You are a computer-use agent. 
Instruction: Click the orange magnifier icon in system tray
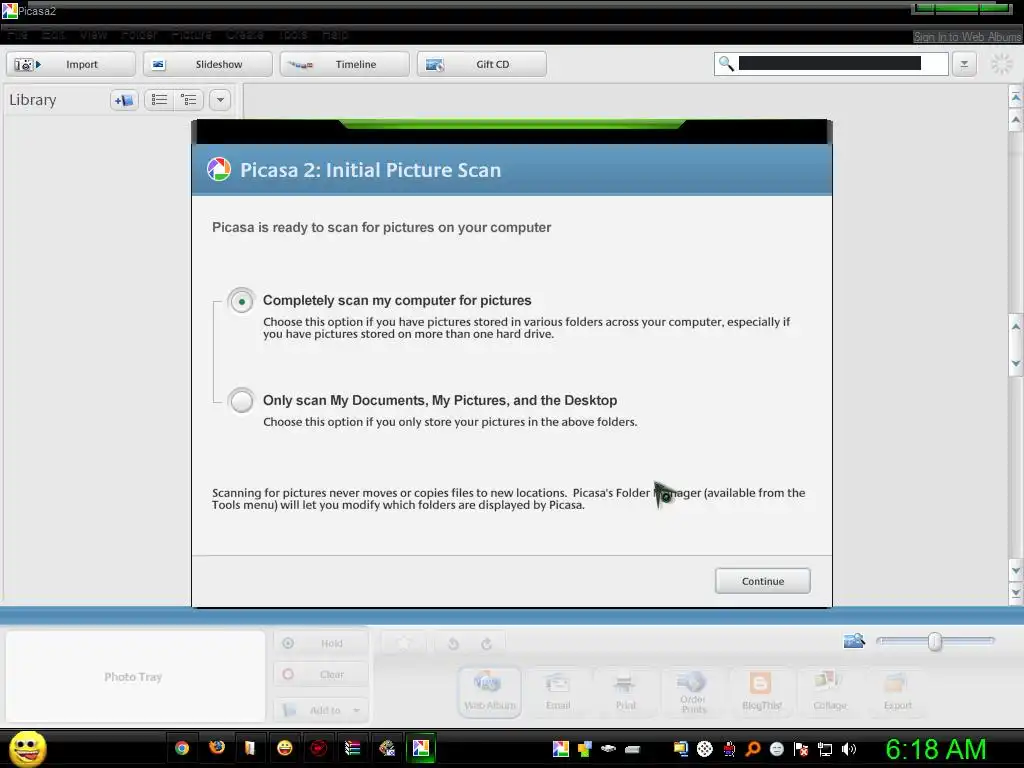pos(752,749)
